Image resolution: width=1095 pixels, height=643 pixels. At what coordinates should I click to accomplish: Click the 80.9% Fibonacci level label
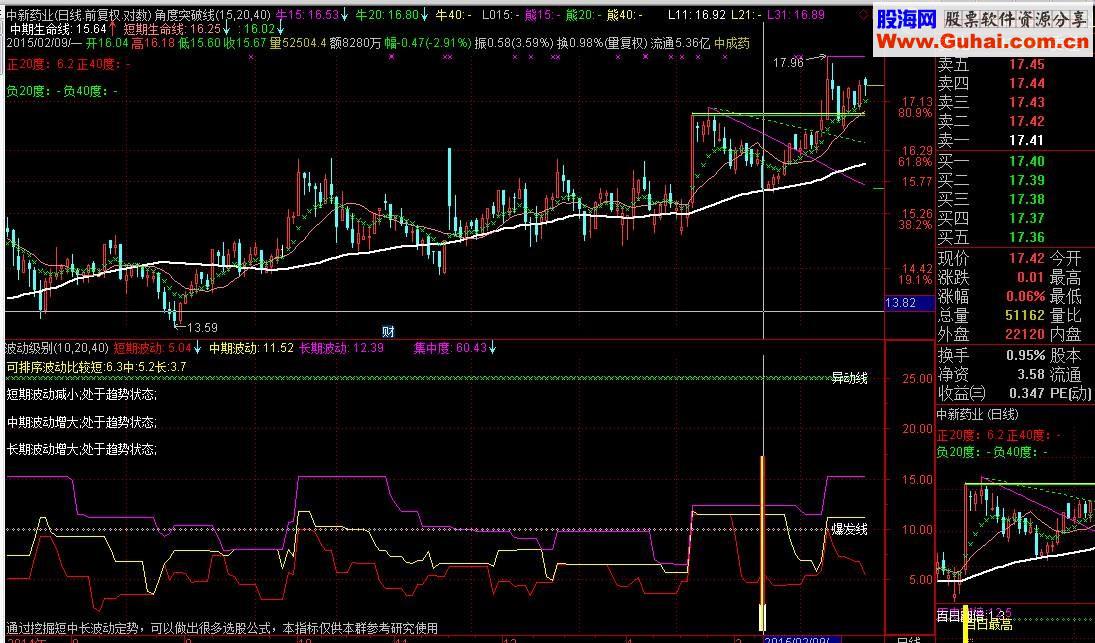(x=916, y=112)
